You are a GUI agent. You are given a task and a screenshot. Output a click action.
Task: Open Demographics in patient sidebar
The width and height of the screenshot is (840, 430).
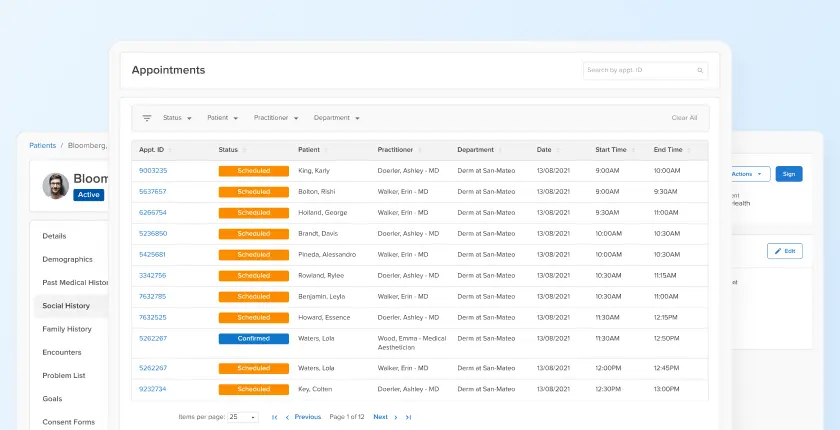click(x=68, y=259)
